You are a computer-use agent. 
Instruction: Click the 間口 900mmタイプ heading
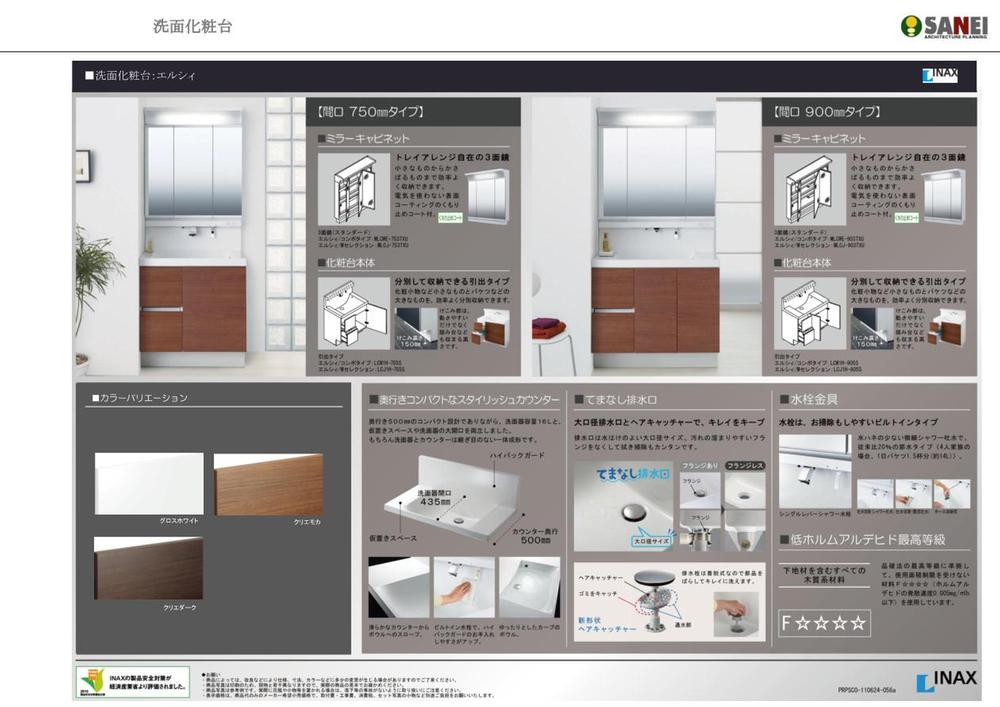click(827, 112)
